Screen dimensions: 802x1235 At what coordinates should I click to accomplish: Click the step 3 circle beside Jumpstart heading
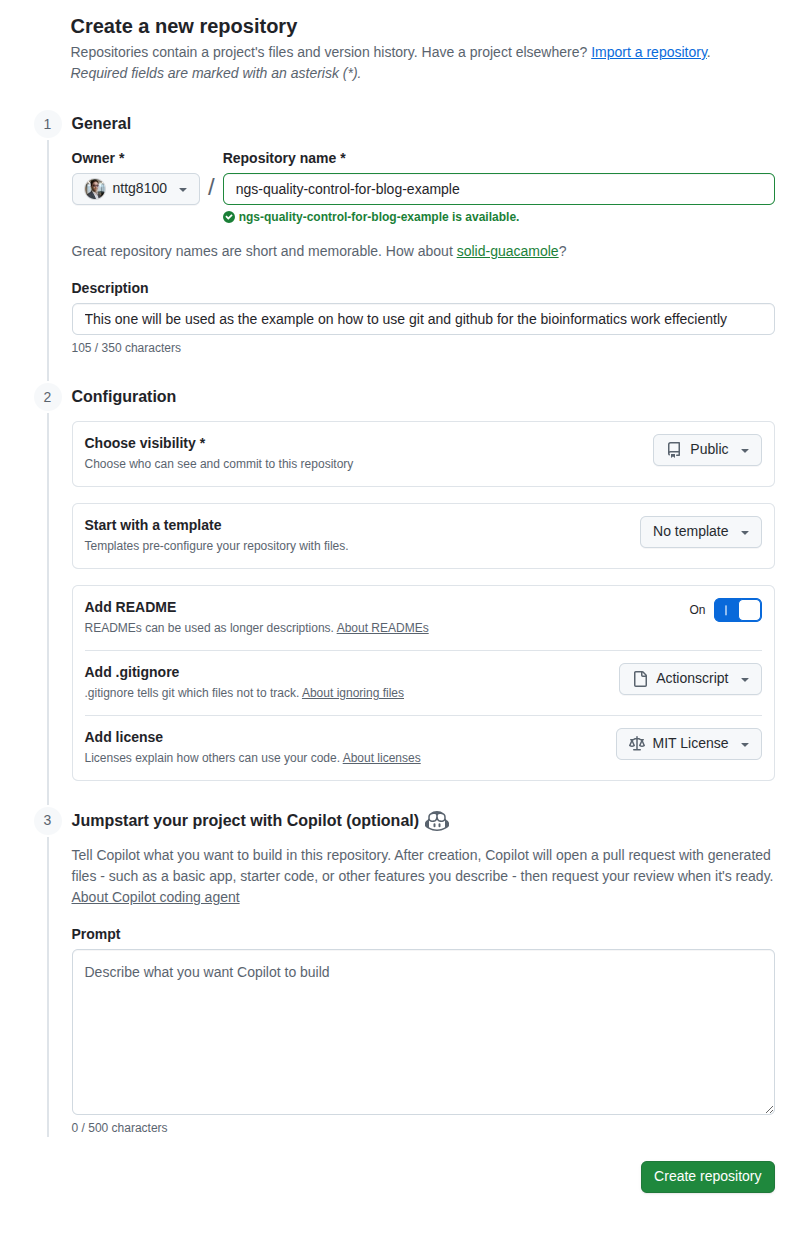[47, 821]
